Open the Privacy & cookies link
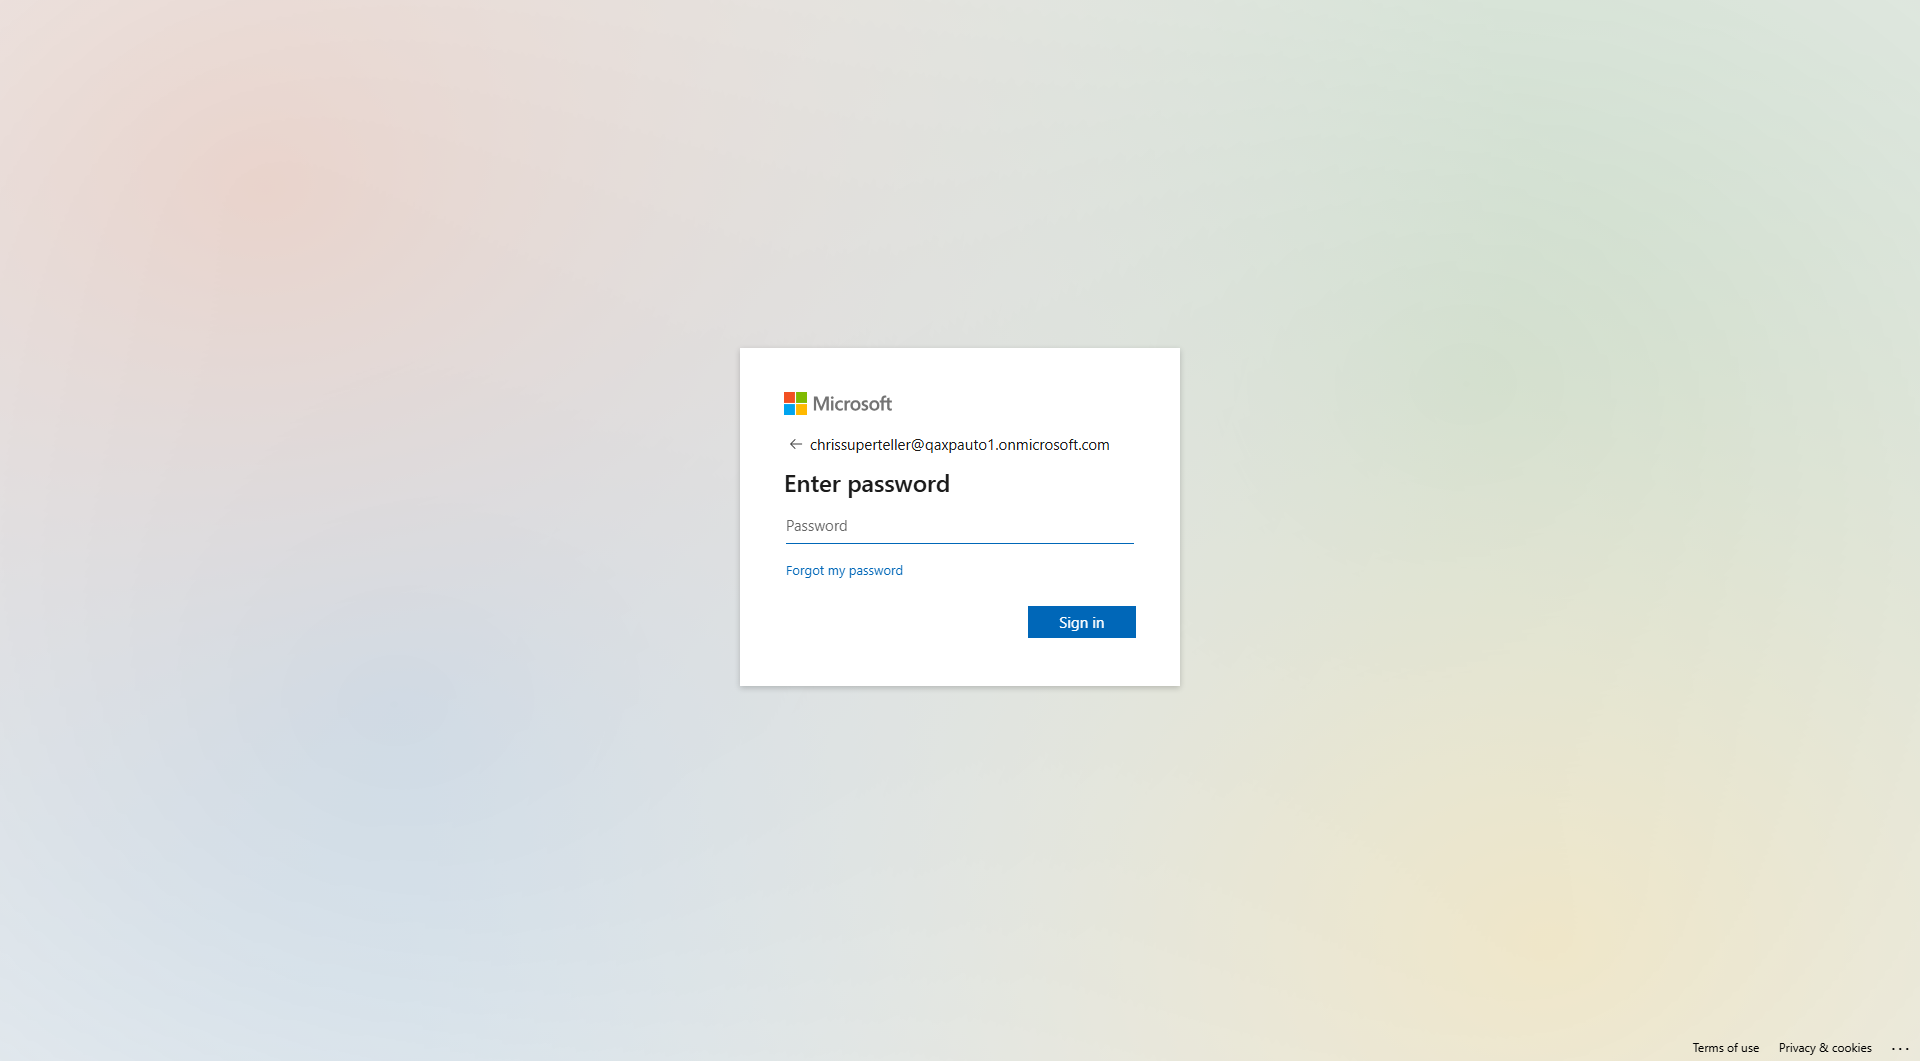 tap(1824, 1048)
